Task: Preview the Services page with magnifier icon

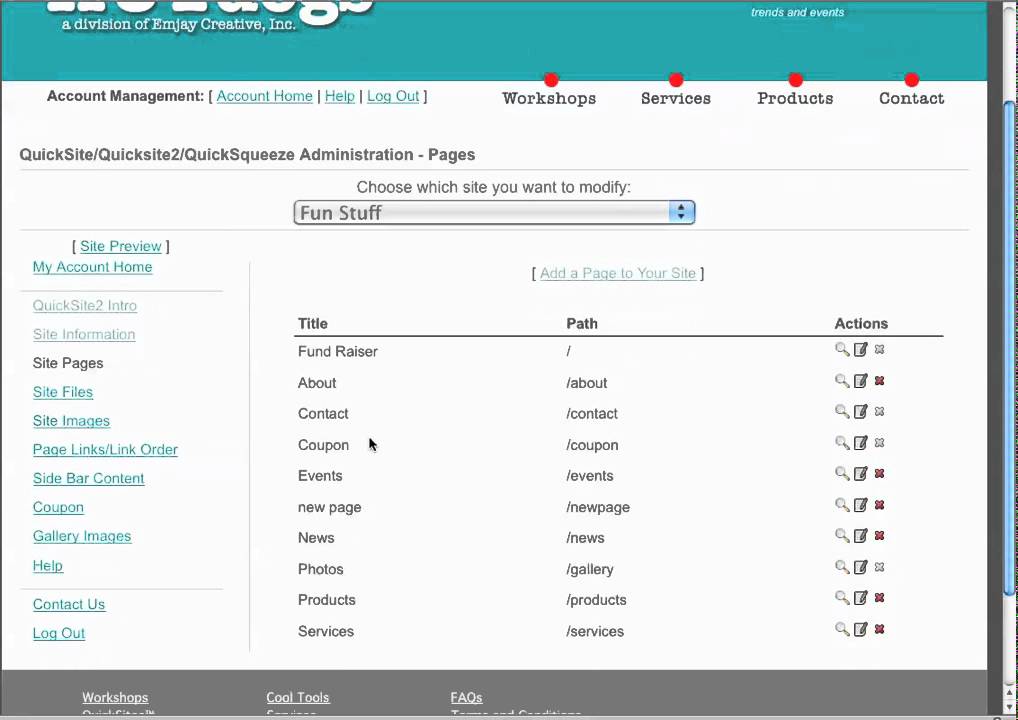Action: coord(842,629)
